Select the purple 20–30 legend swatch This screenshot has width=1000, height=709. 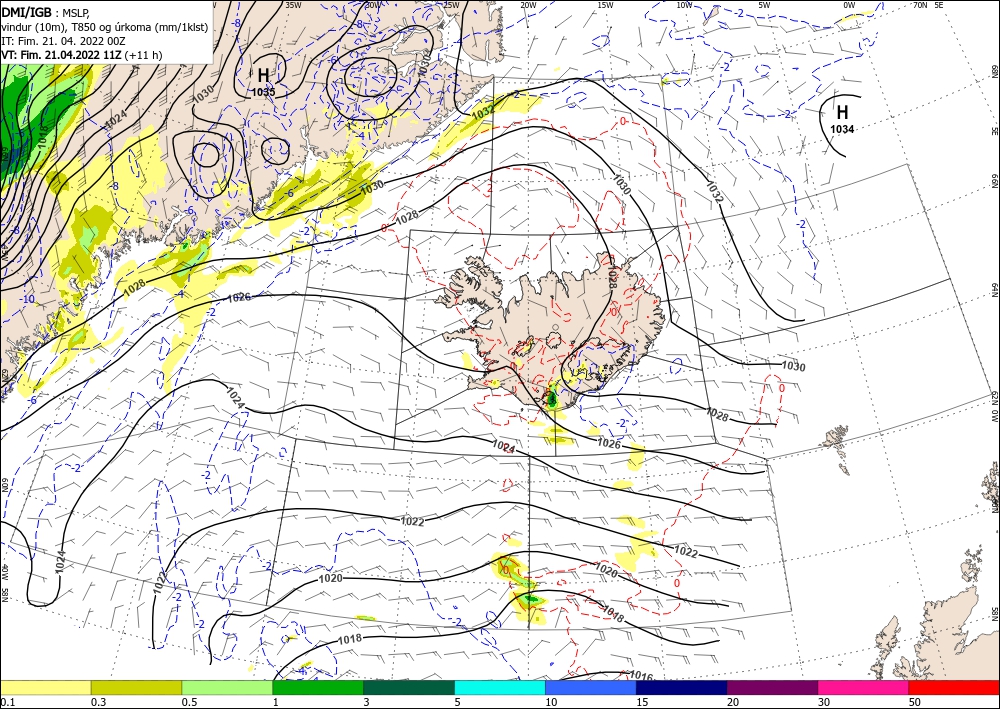[772, 687]
